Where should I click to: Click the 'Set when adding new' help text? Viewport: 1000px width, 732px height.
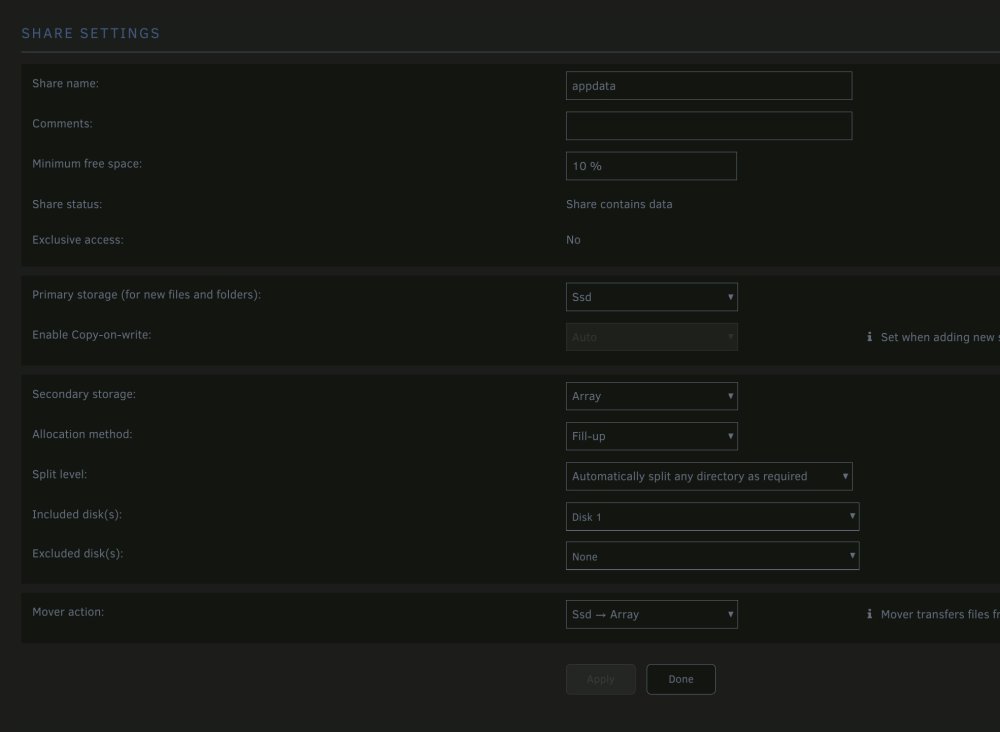(940, 337)
